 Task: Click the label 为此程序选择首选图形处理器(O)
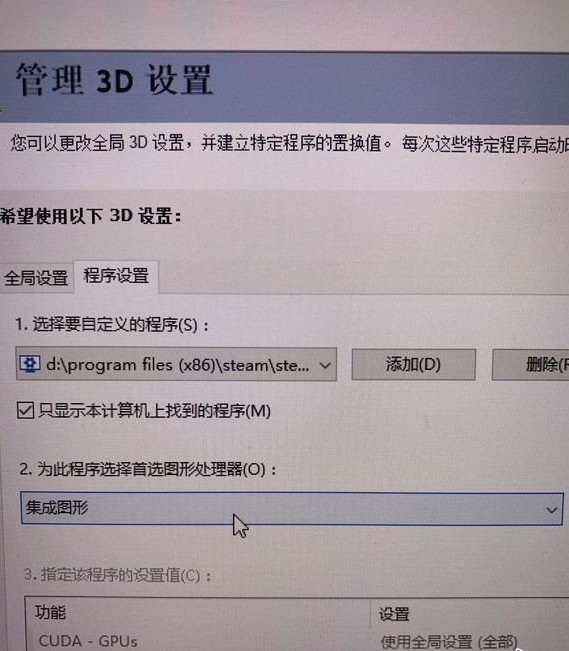click(x=148, y=469)
